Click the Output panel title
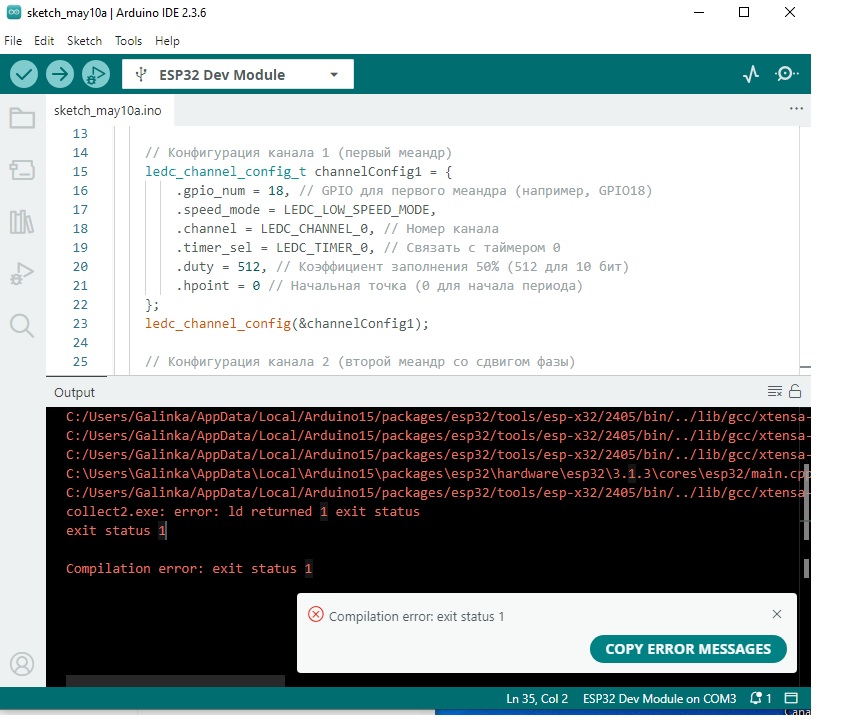 (74, 392)
